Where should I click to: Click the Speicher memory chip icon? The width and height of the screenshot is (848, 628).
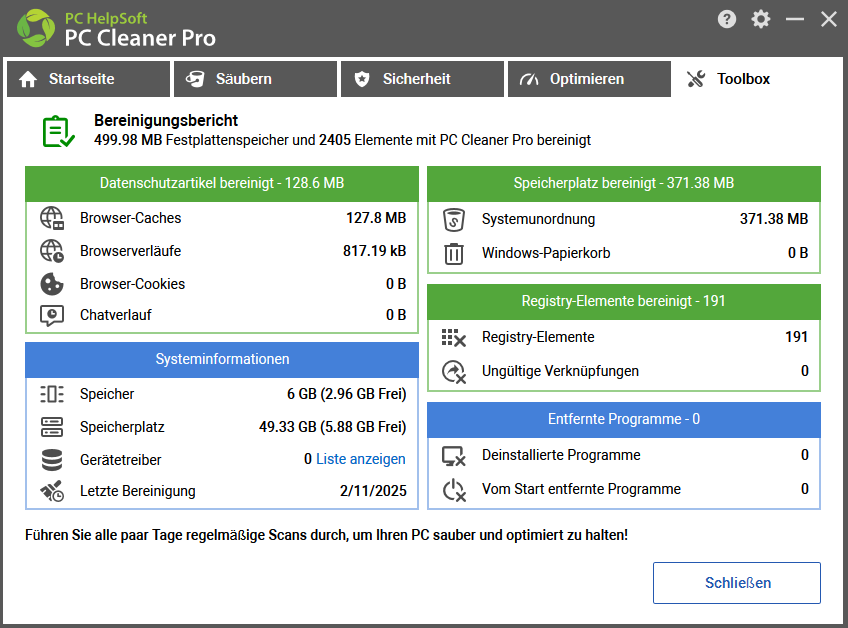pos(52,394)
